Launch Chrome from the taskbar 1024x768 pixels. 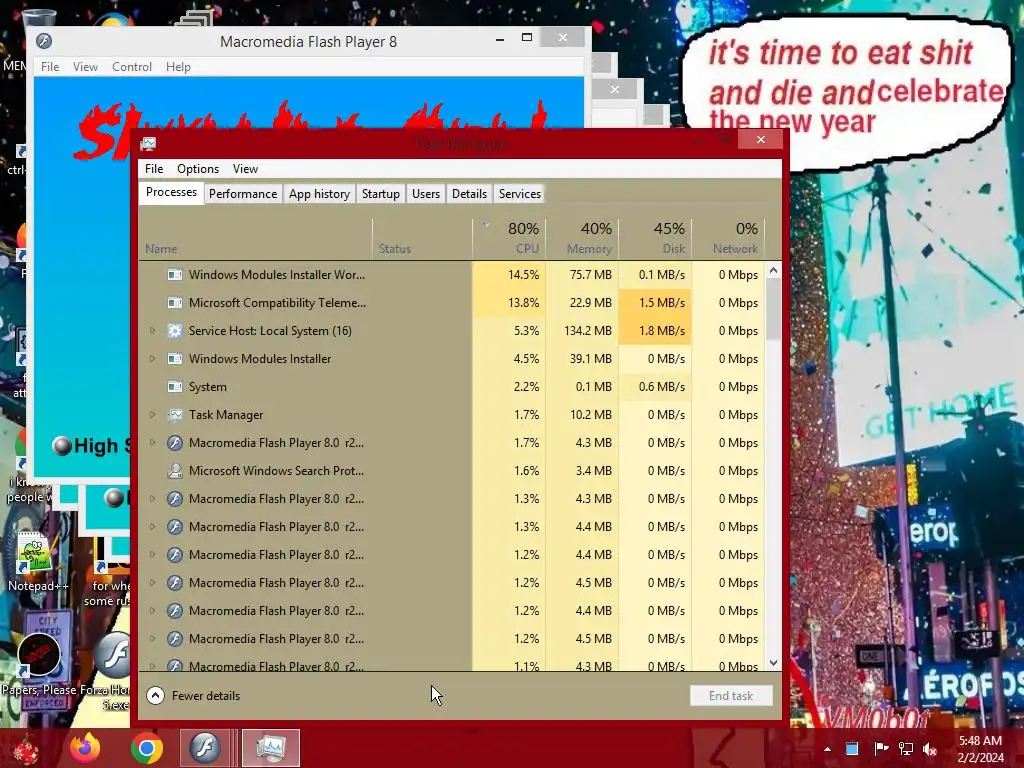click(x=146, y=748)
